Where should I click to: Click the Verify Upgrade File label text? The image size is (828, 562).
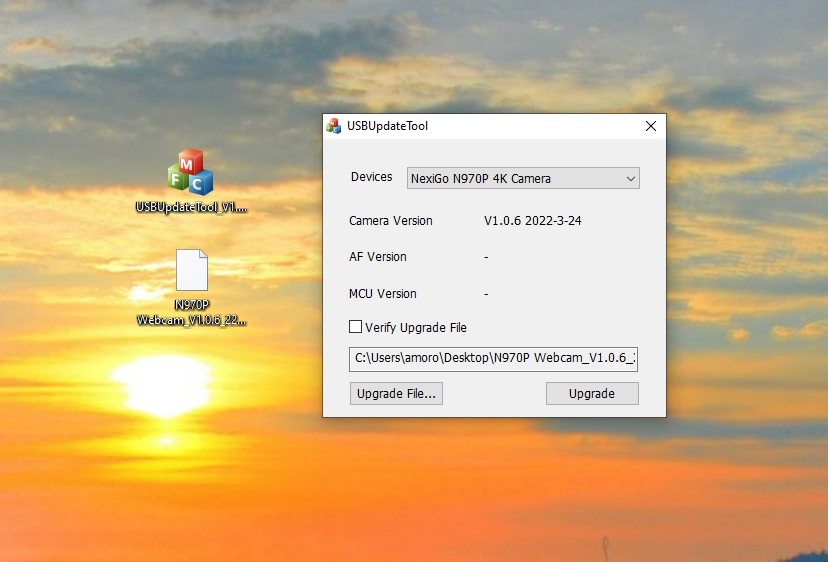[416, 327]
